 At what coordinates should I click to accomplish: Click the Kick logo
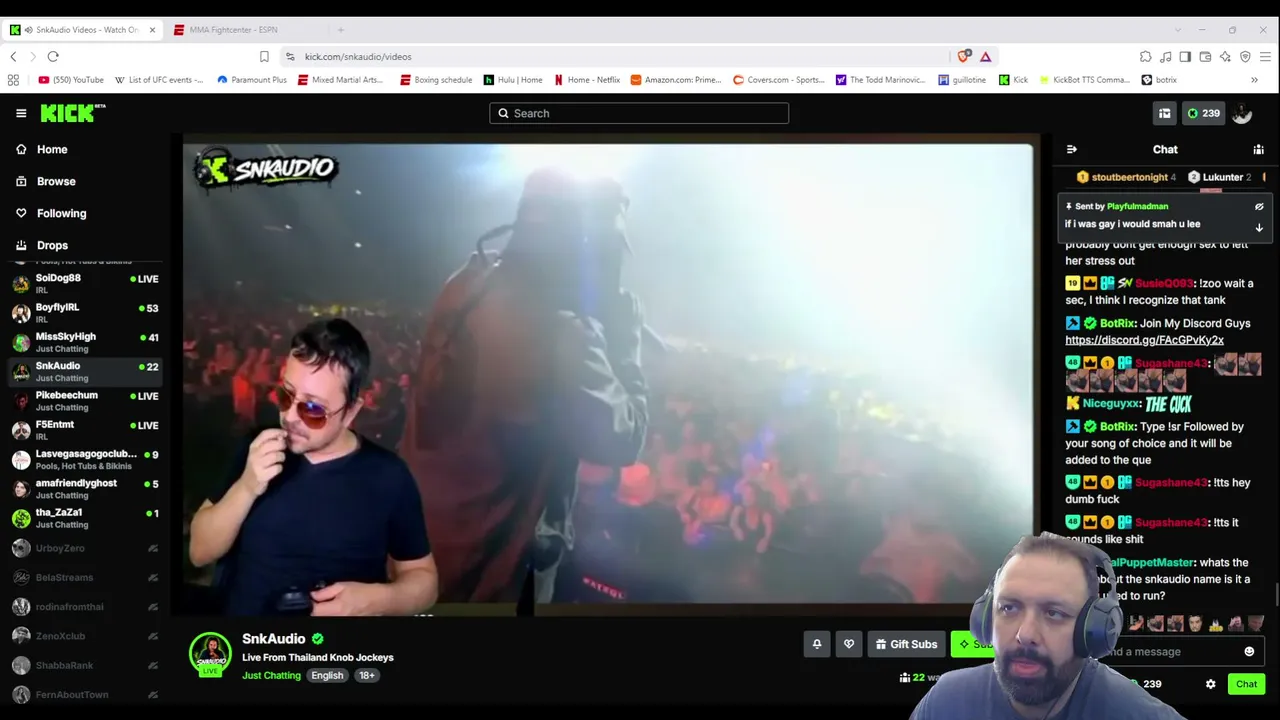(73, 113)
